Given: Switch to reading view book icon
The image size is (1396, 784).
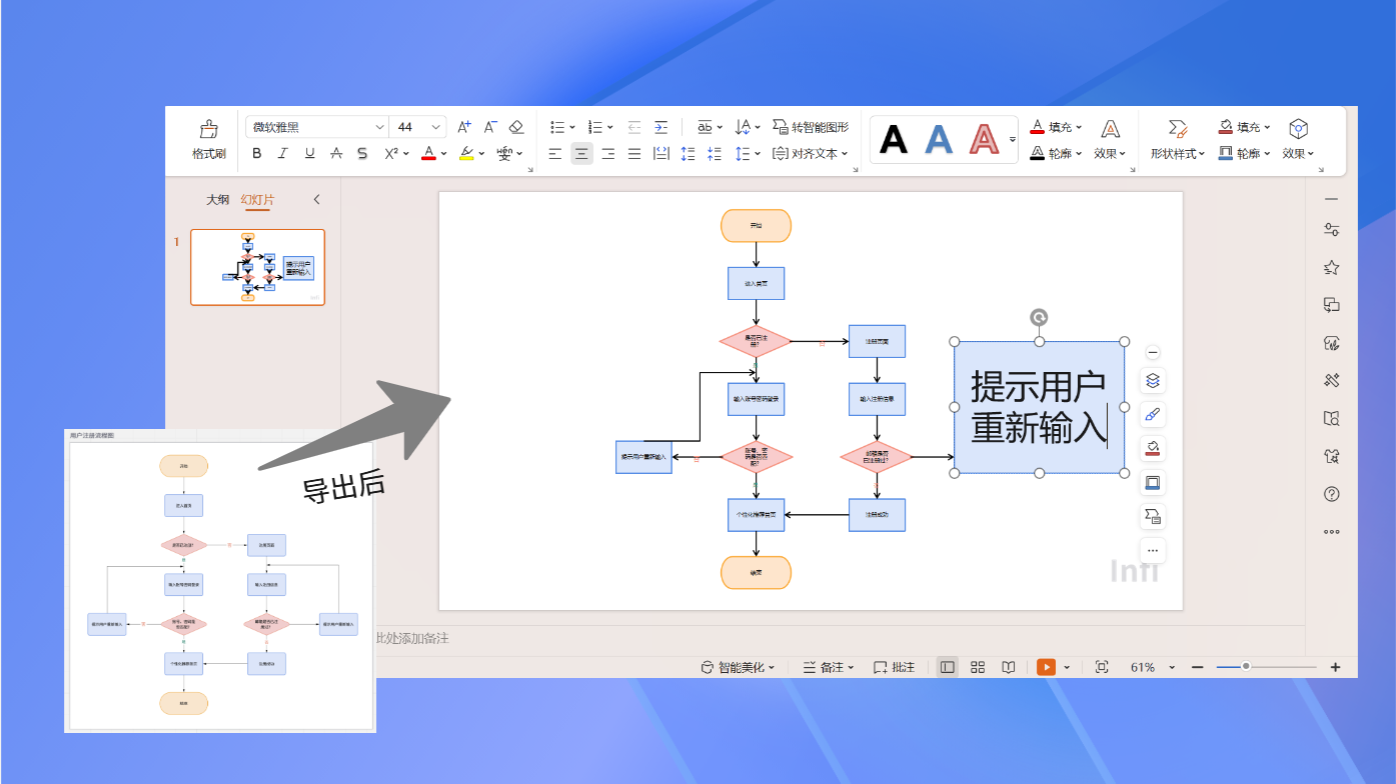Looking at the screenshot, I should tap(1009, 667).
